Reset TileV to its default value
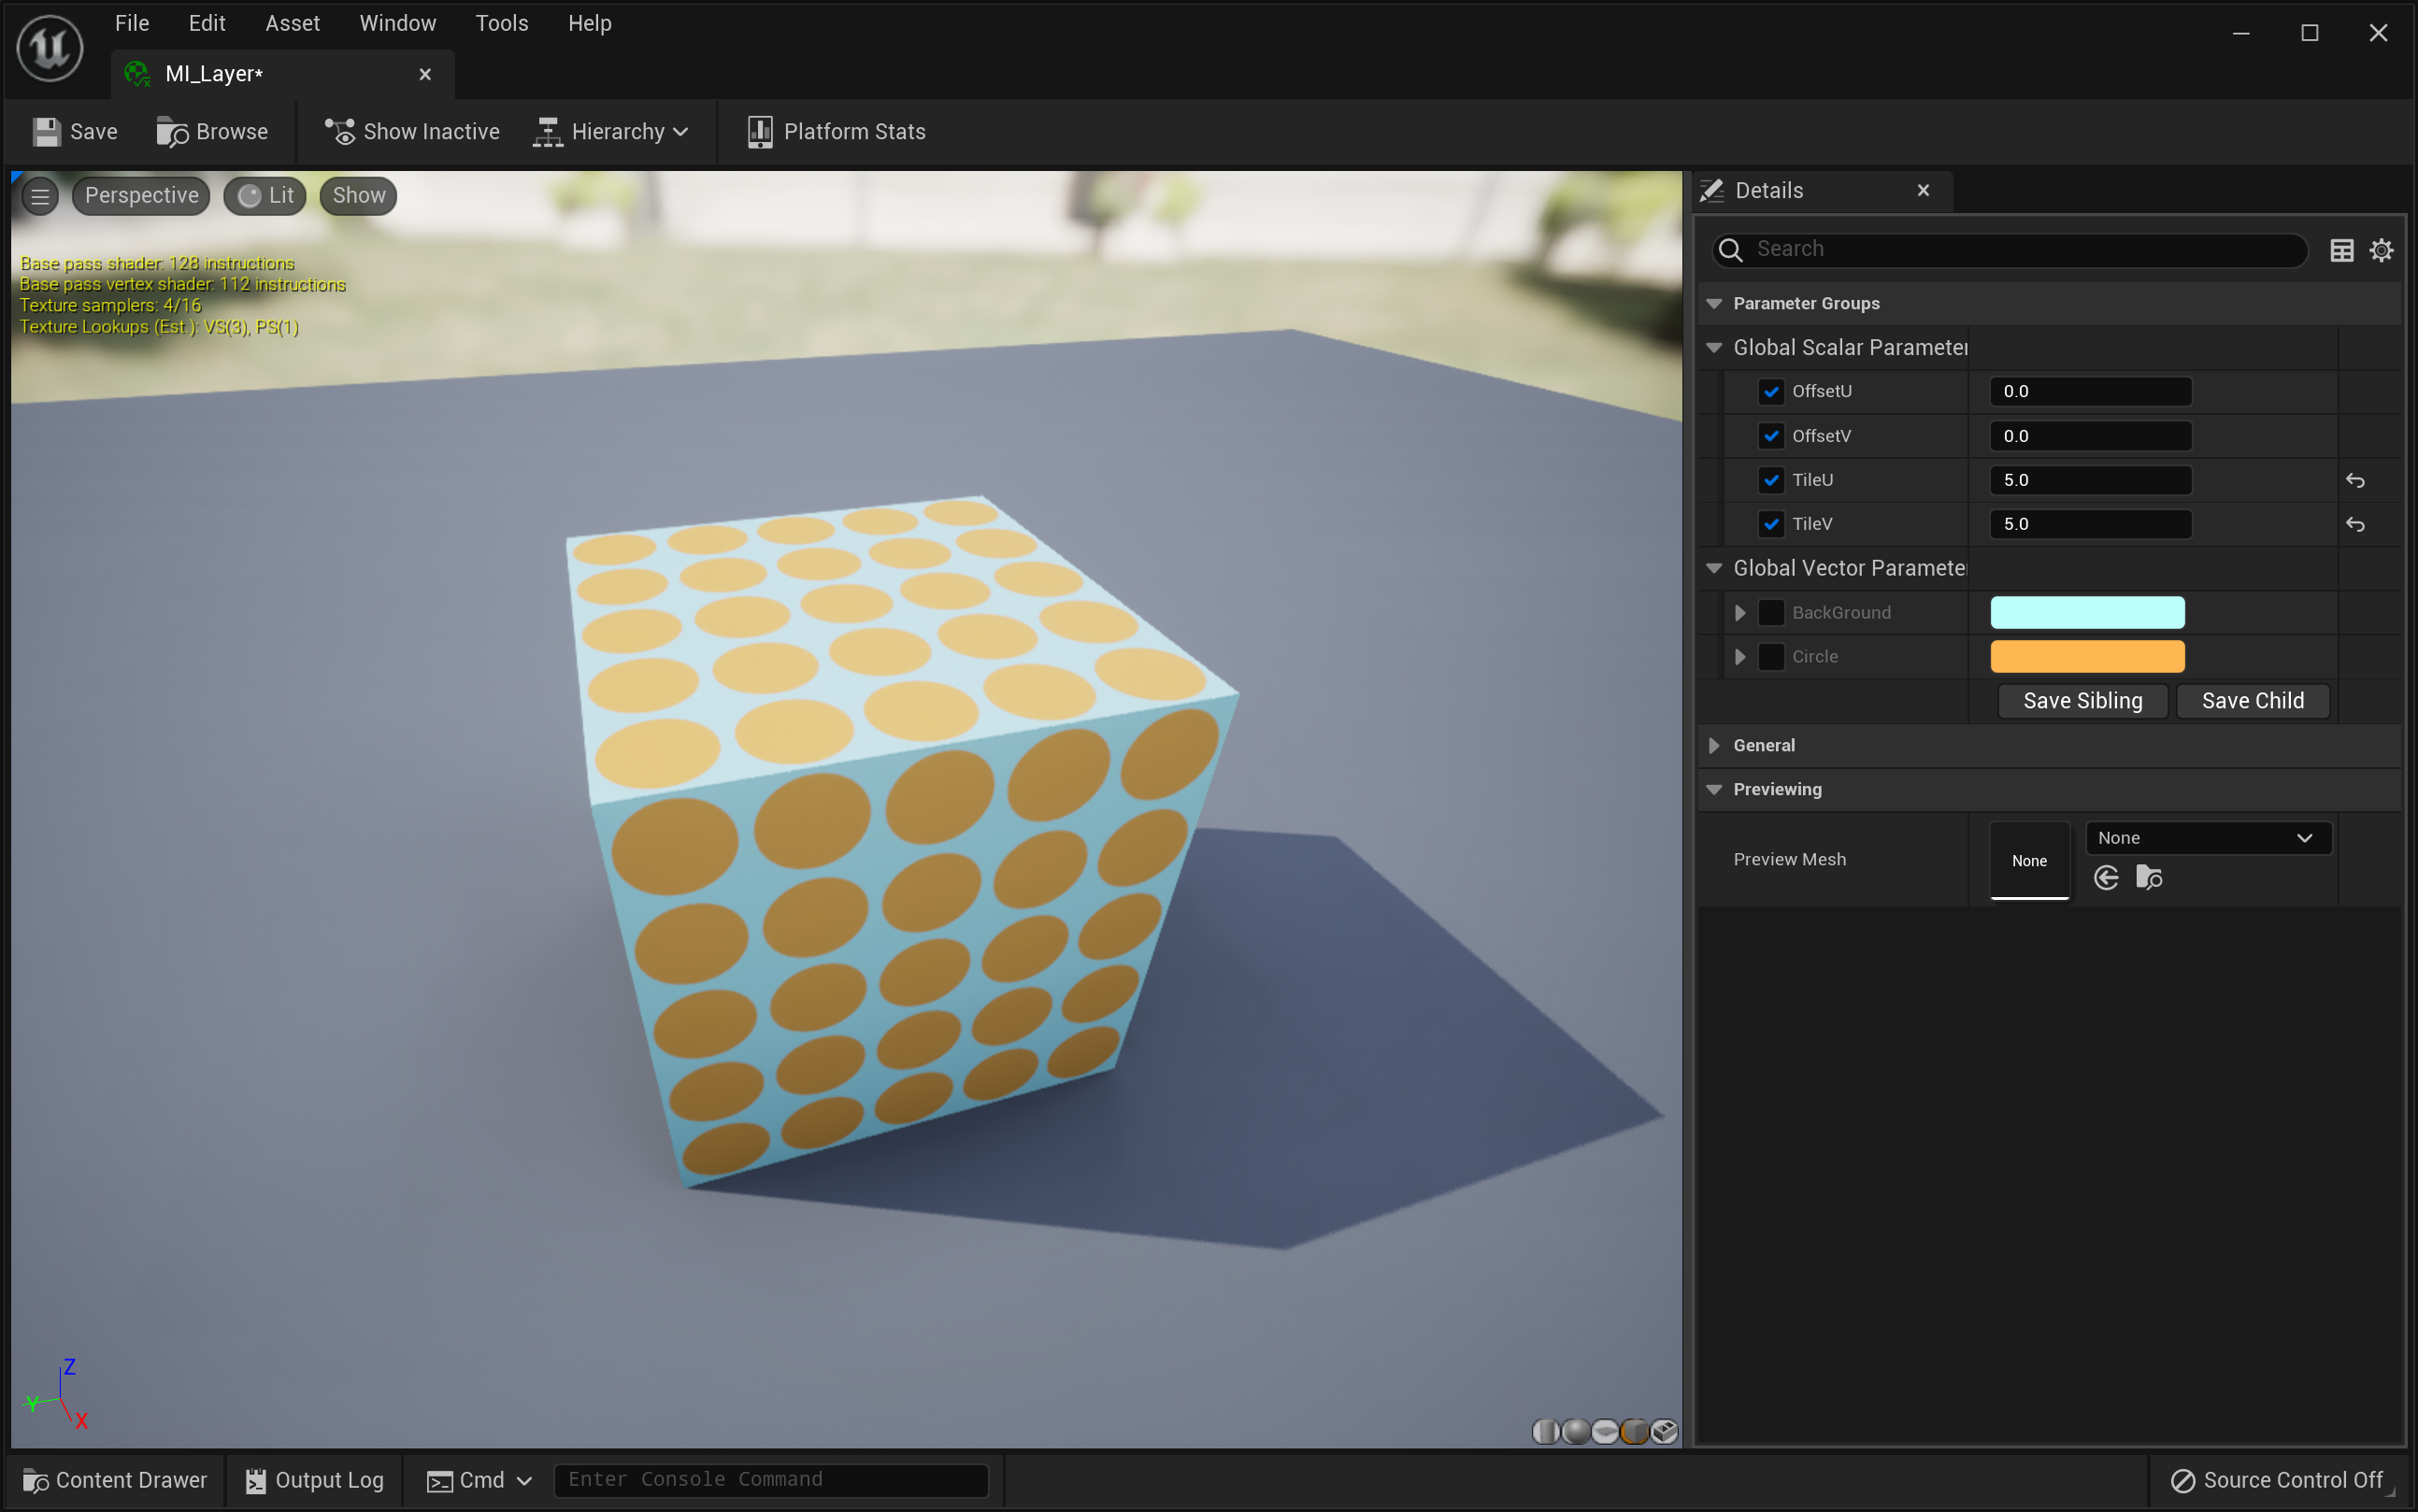Screen dimensions: 2418x1512 point(2355,524)
